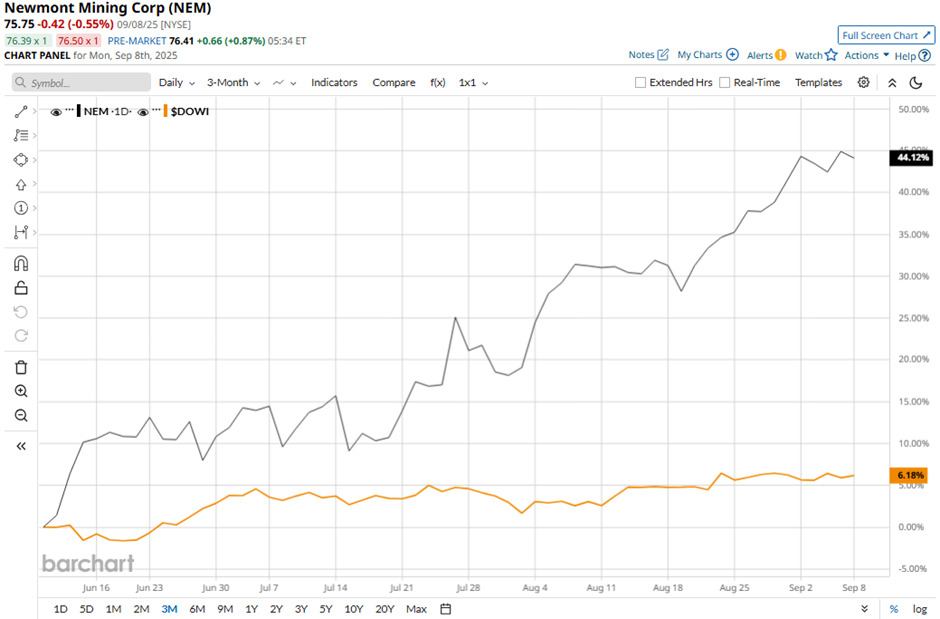Enable the Real-Time checkbox
The width and height of the screenshot is (940, 619).
[x=724, y=83]
